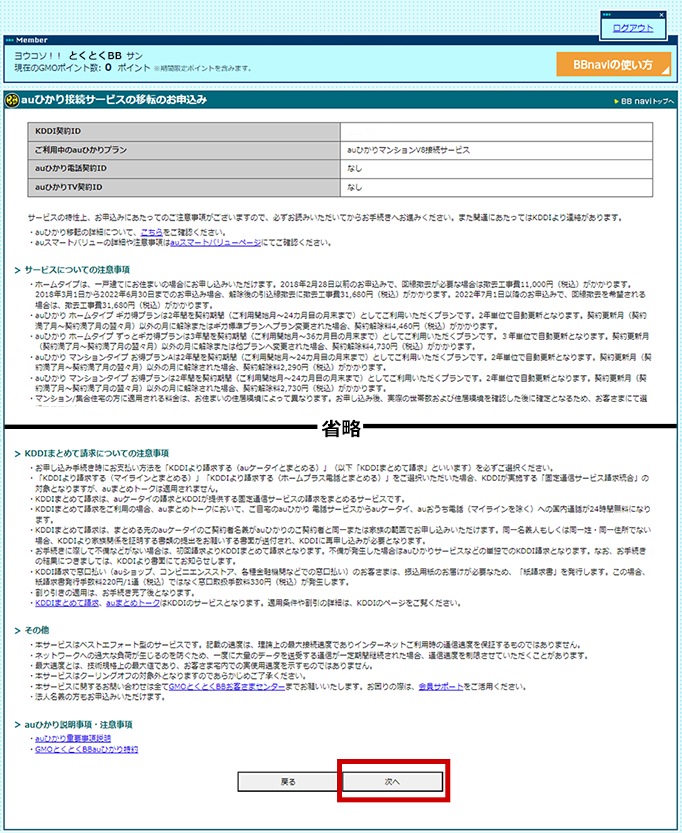
Task: Click the BBnavi emblem icon beside the page title
Action: 11,100
